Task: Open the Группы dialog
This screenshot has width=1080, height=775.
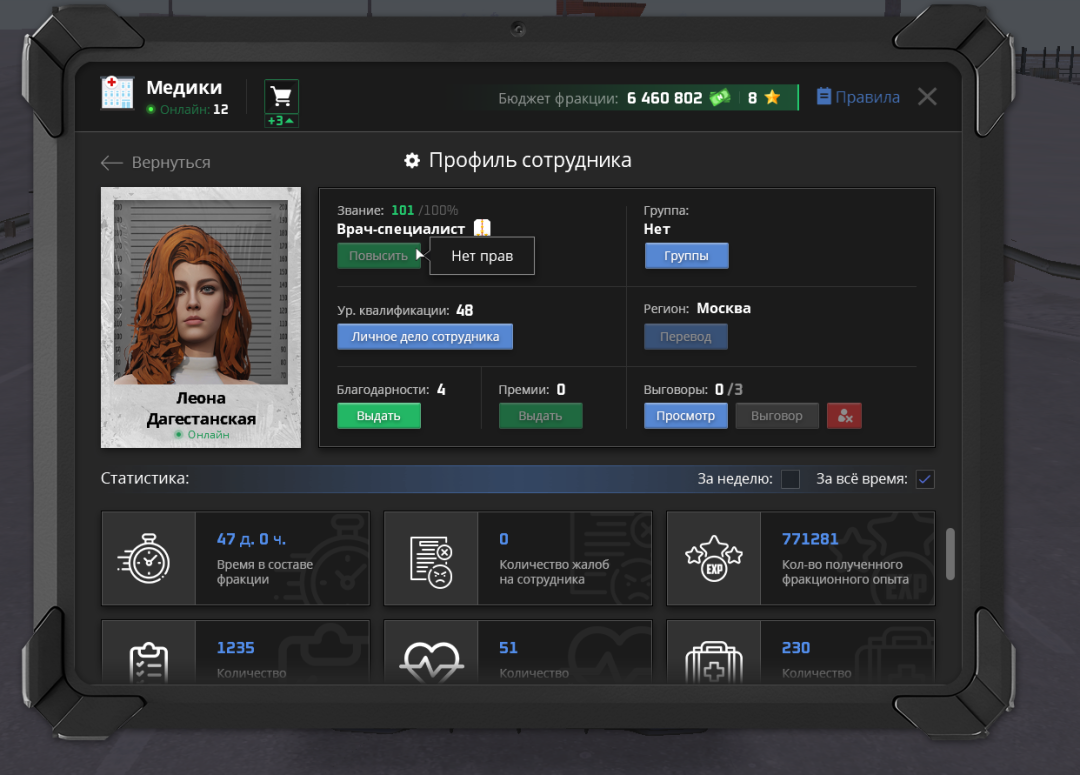Action: pyautogui.click(x=686, y=255)
